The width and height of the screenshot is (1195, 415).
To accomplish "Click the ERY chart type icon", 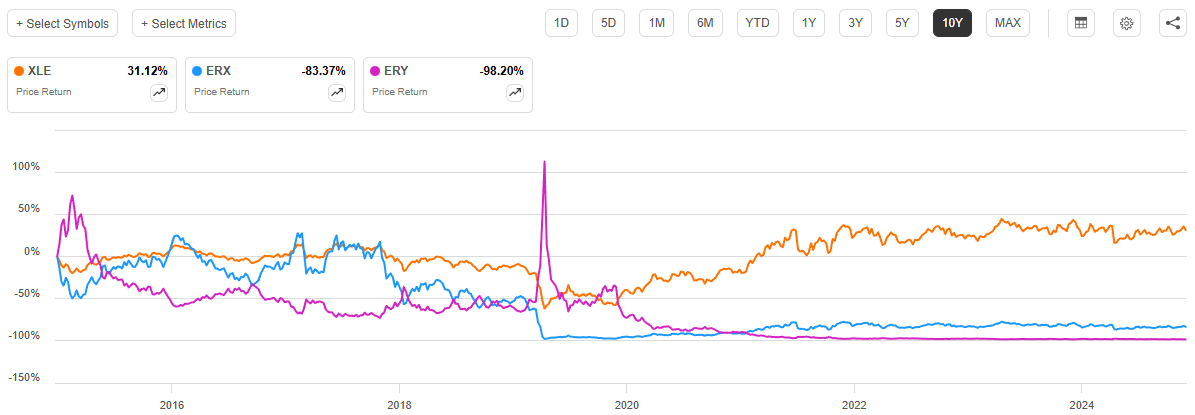I will click(515, 92).
